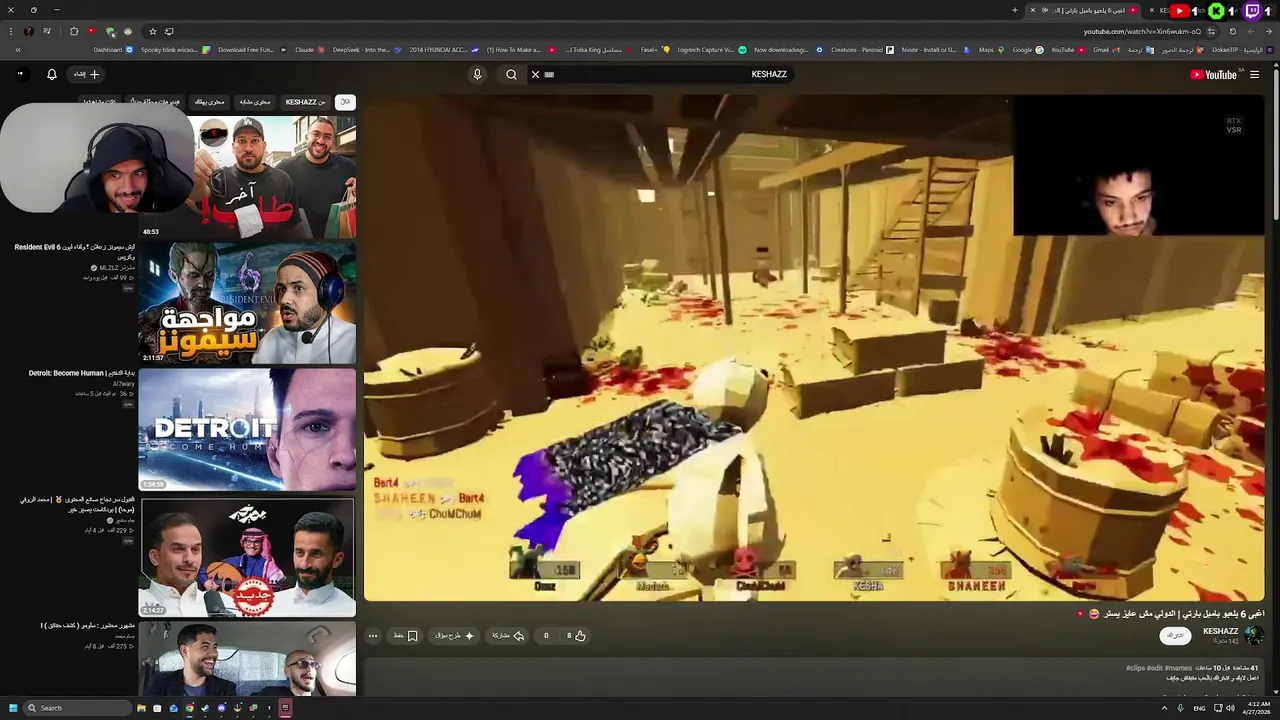Screen dimensions: 1280x720
Task: Open KESHAZZ channel avatar
Action: tap(1254, 635)
